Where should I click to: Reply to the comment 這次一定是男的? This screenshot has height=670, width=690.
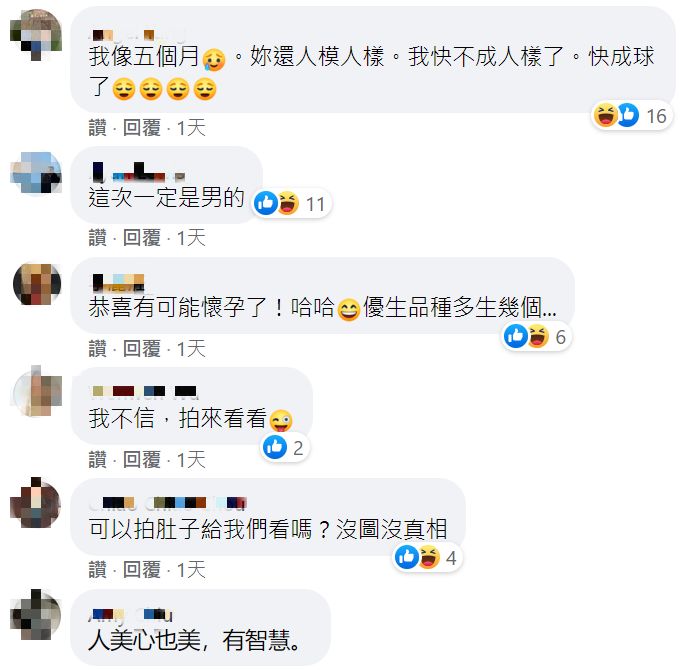(142, 238)
